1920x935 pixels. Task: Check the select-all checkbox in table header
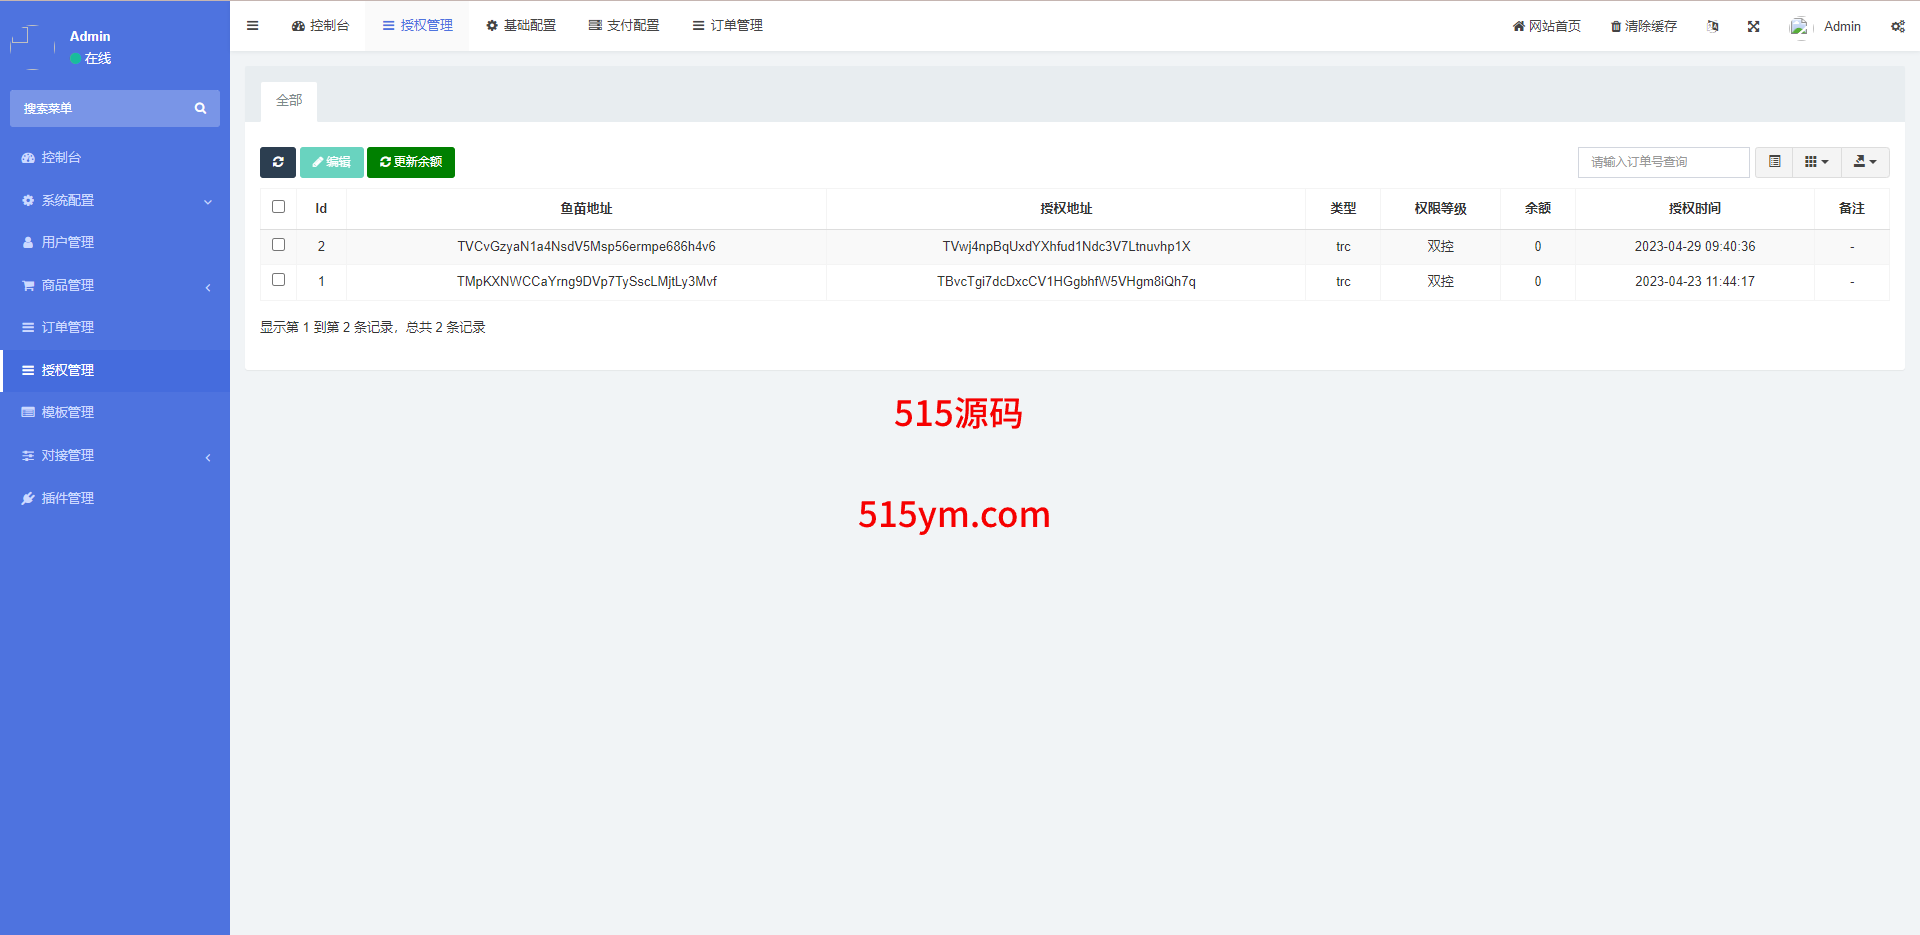click(x=279, y=207)
